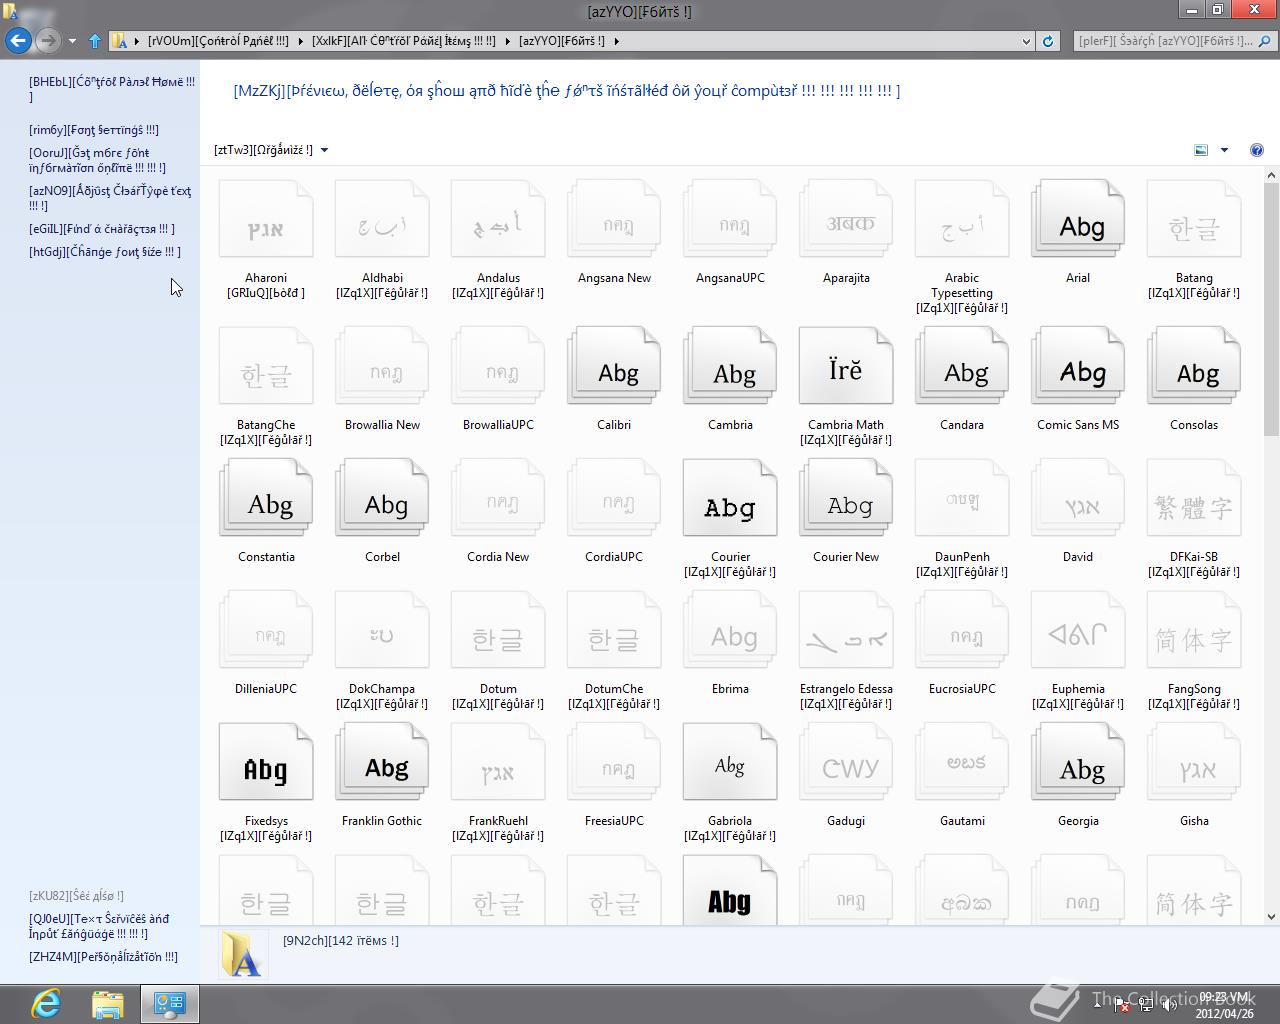Select the Consolas font icon

[1194, 367]
